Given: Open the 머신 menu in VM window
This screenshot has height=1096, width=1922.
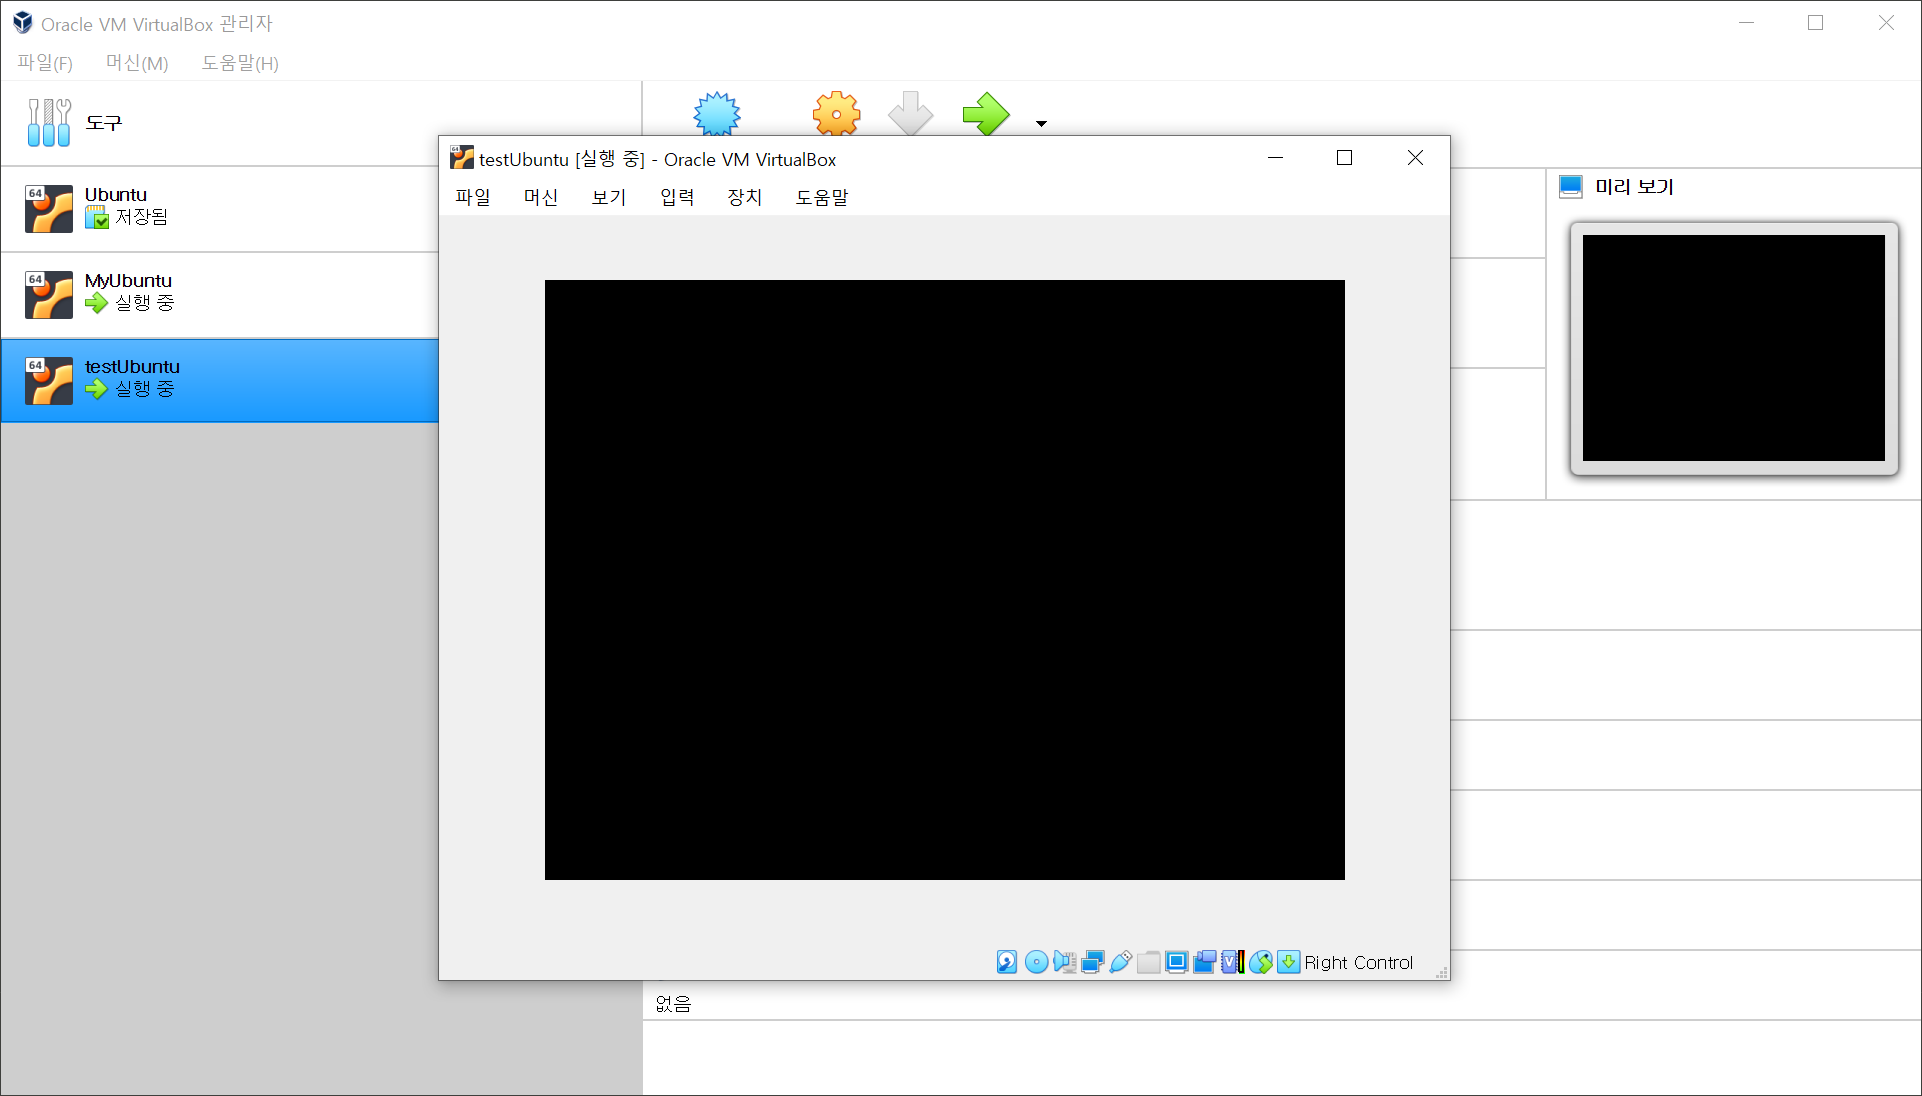Looking at the screenshot, I should (540, 197).
